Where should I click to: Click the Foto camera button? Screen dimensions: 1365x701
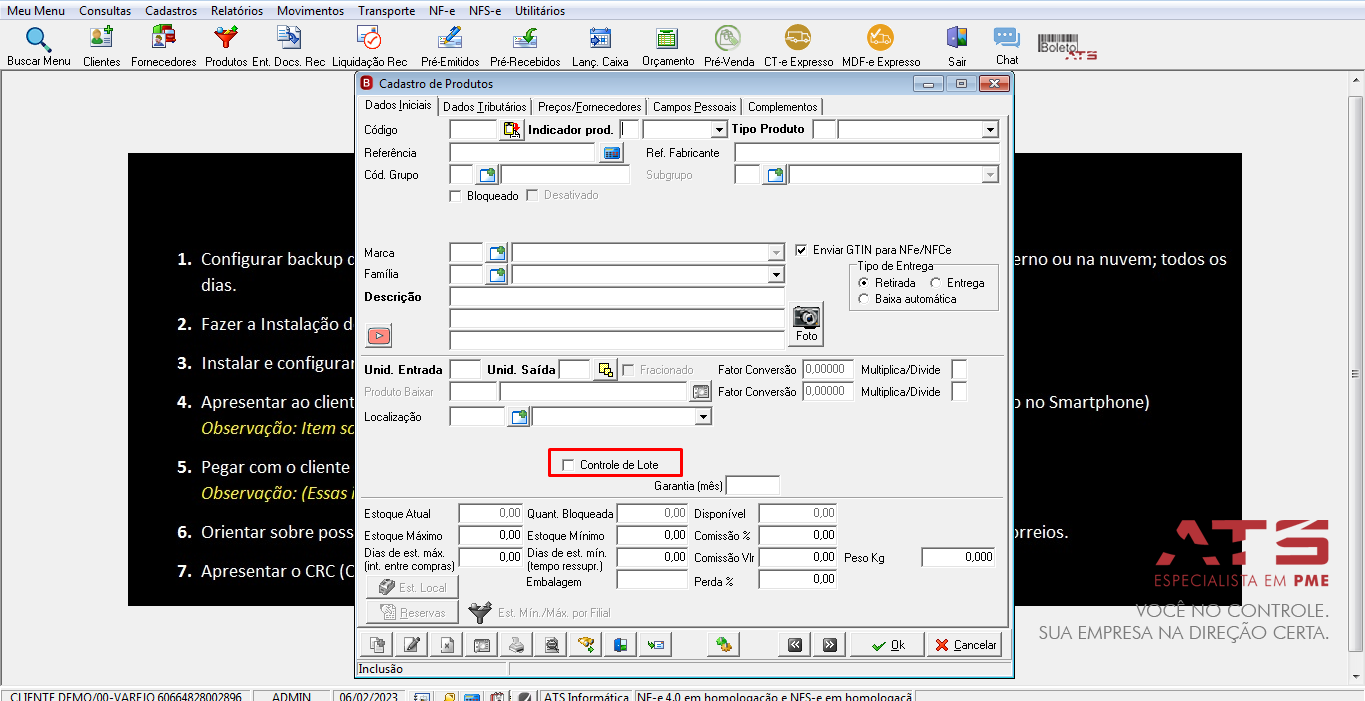pyautogui.click(x=806, y=324)
